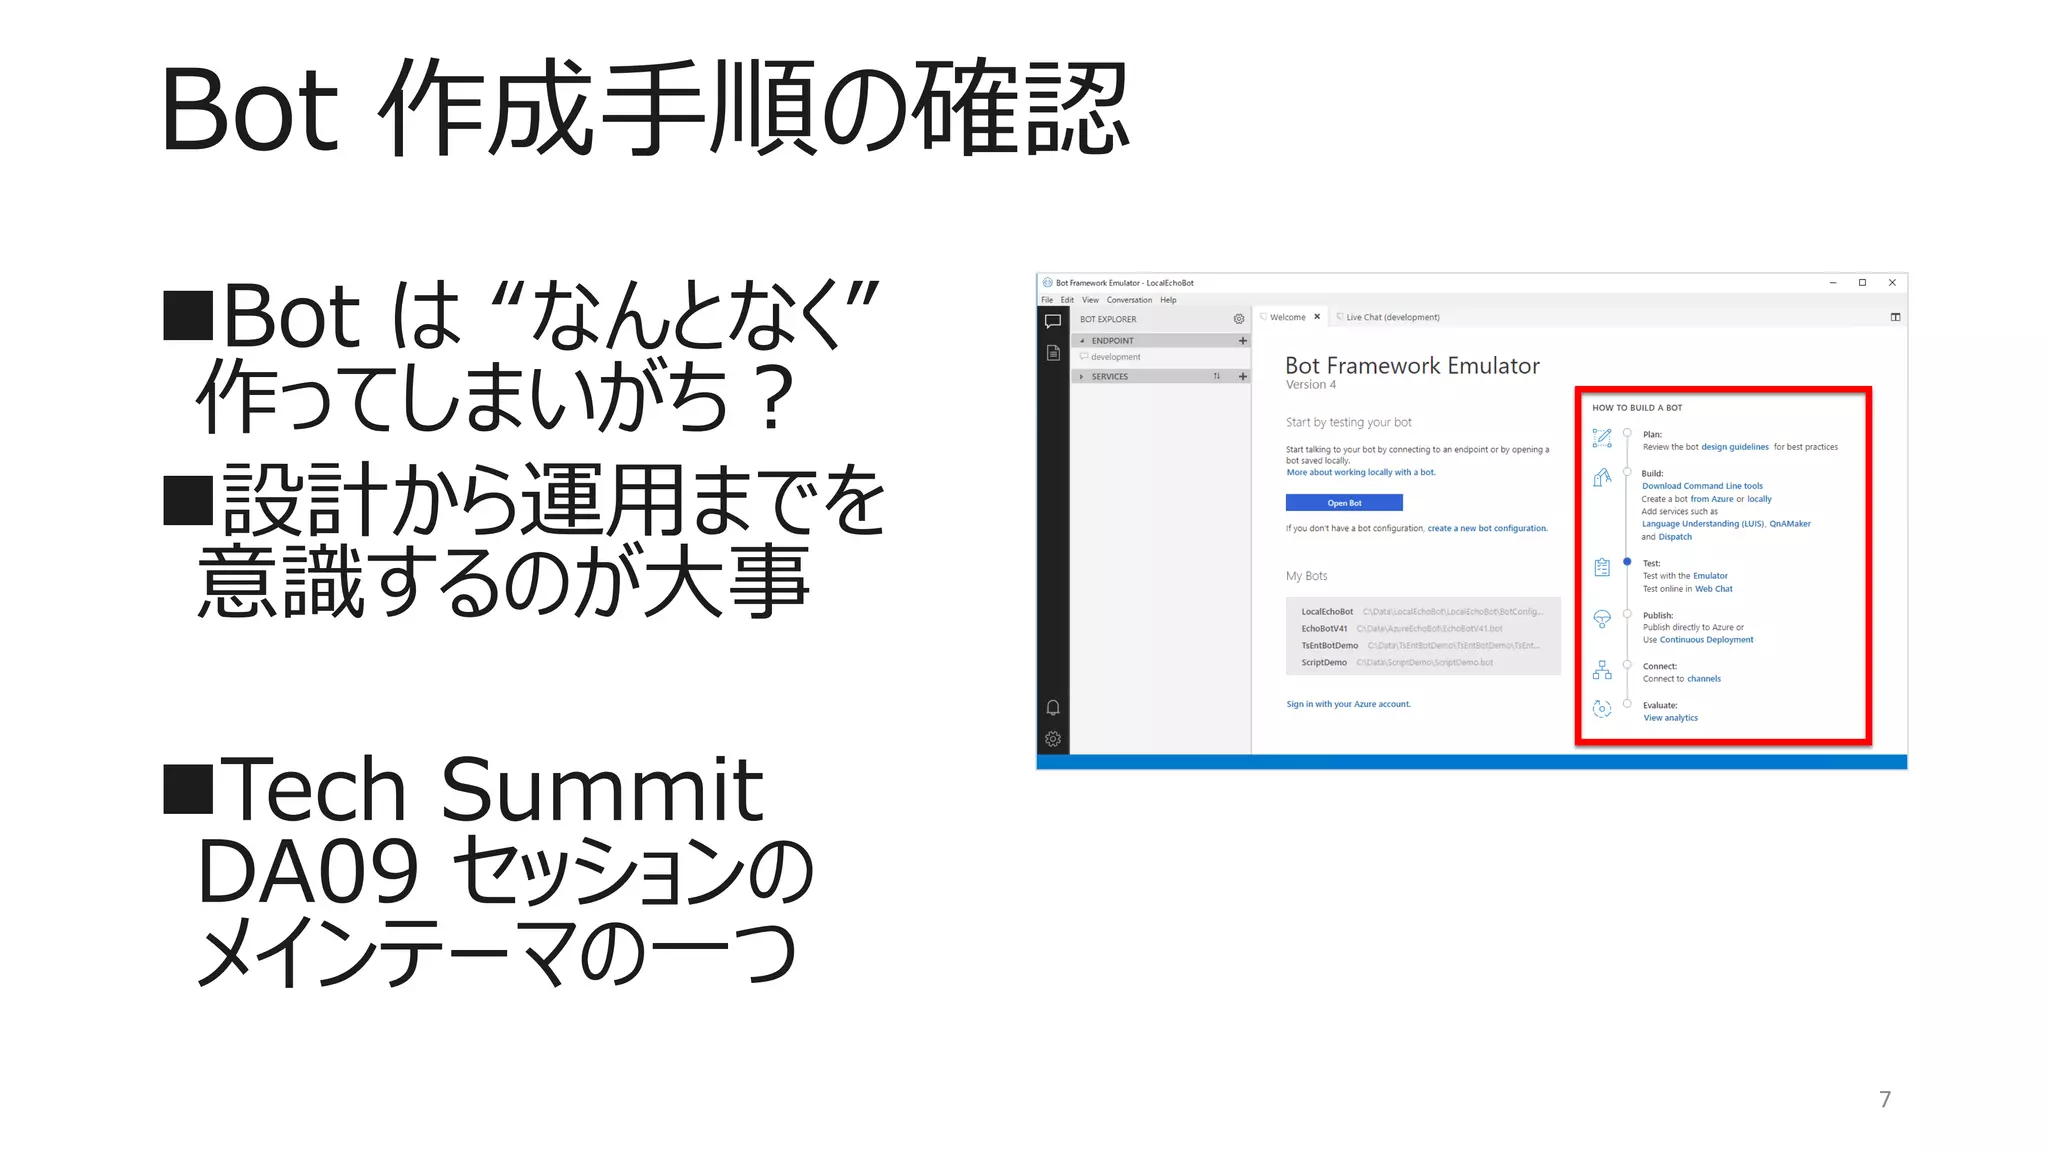
Task: Click the Connect step network icon
Action: click(x=1602, y=669)
